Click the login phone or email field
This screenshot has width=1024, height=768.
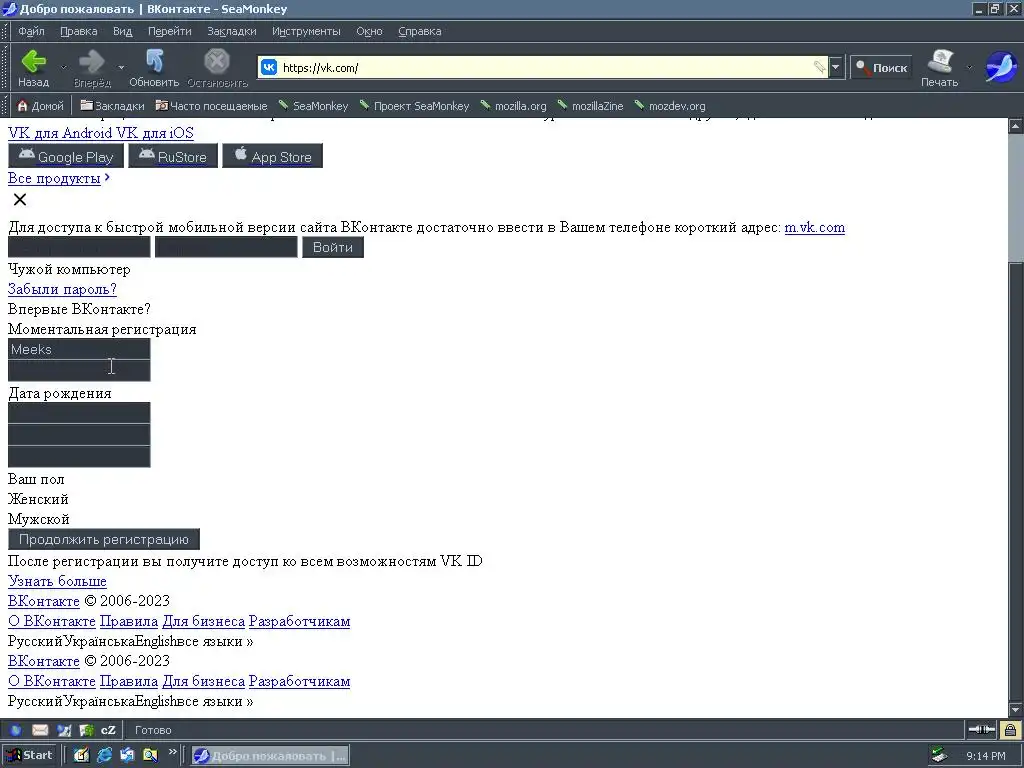click(x=79, y=248)
